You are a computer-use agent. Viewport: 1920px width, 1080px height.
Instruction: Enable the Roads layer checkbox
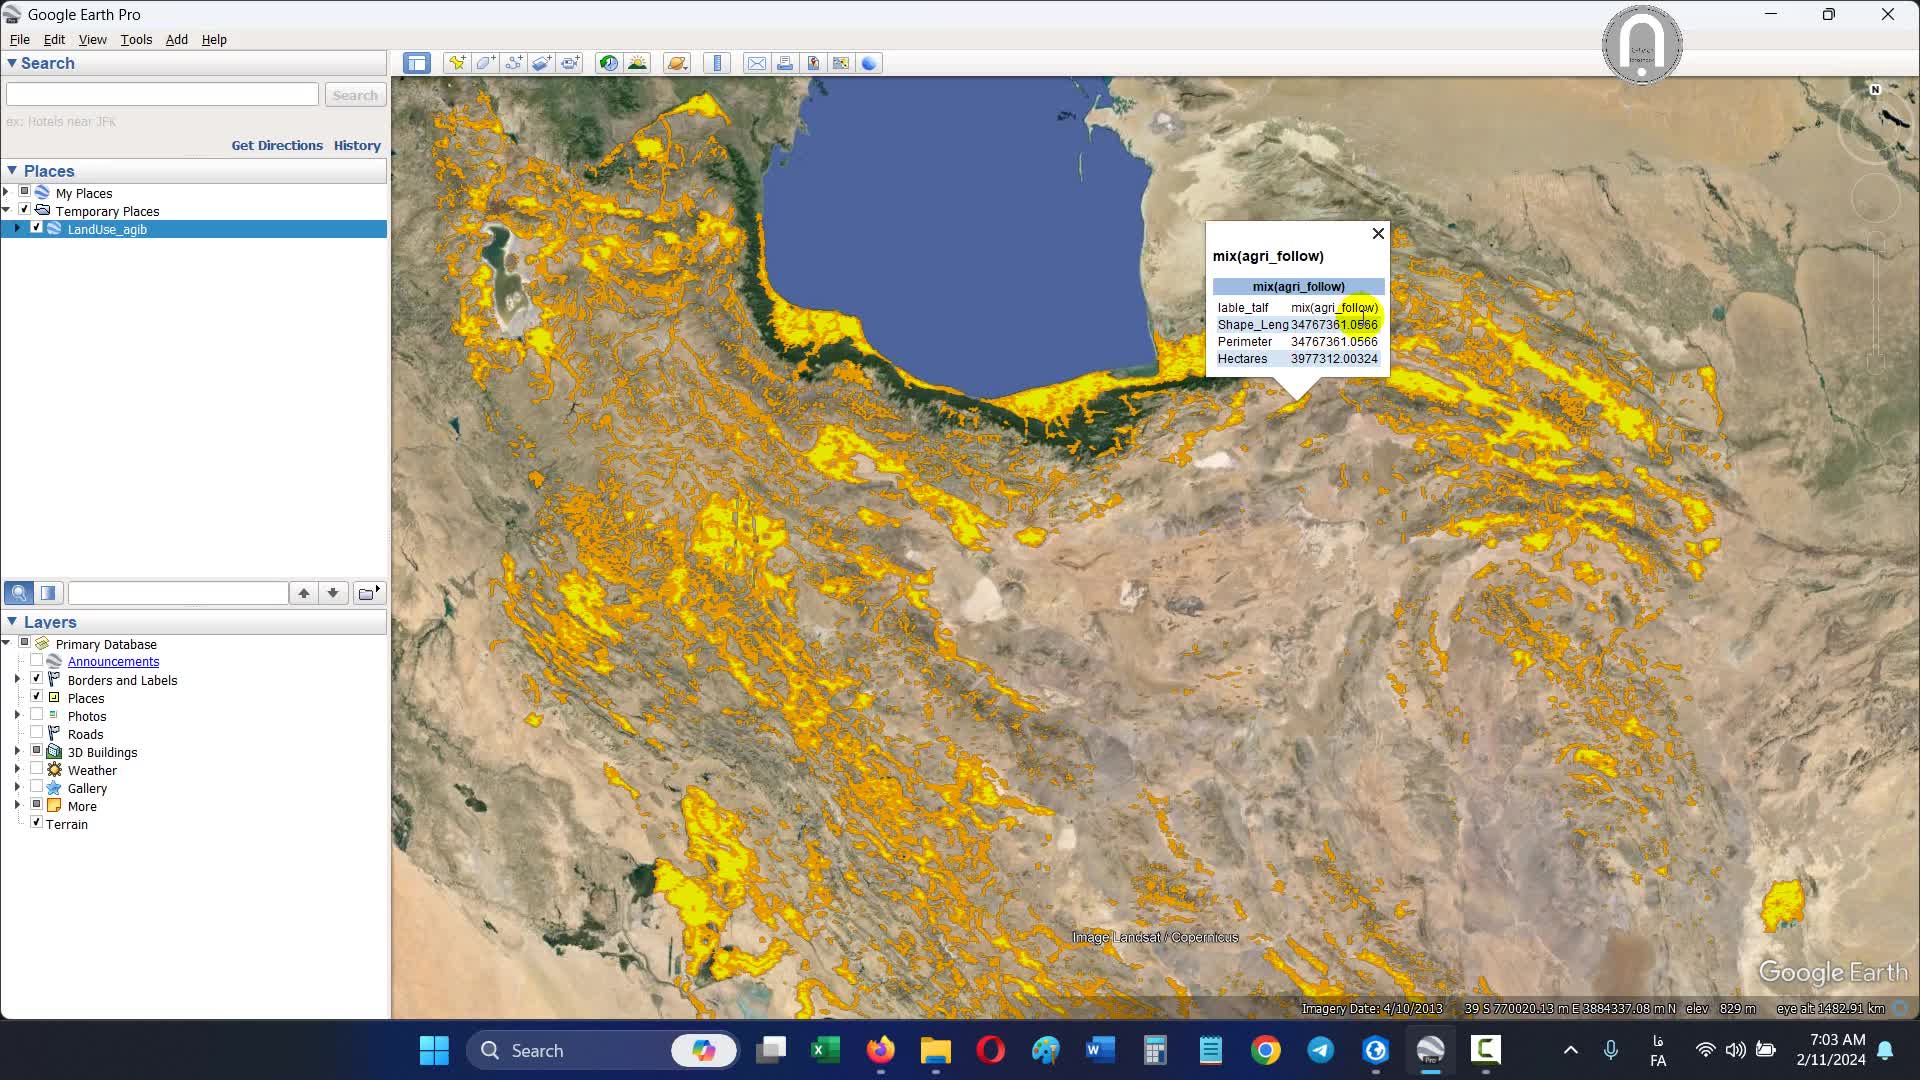point(37,733)
